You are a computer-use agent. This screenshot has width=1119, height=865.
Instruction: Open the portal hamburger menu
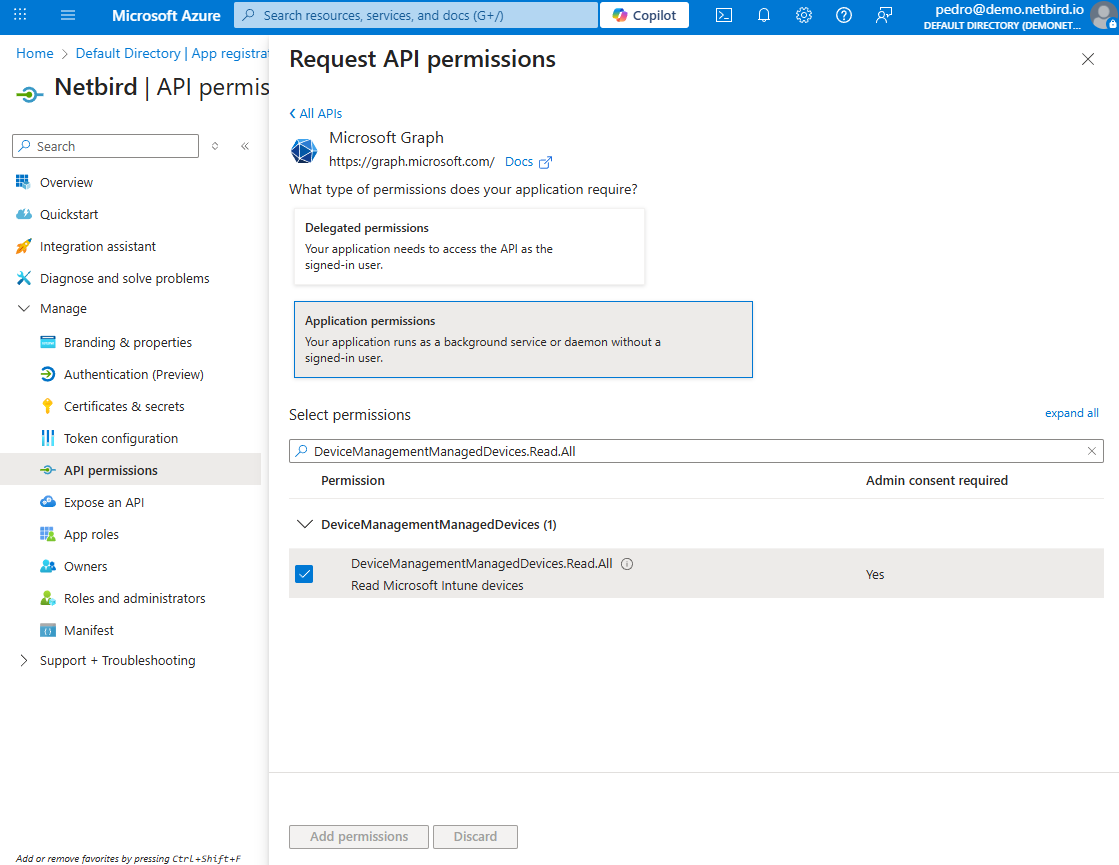pos(67,15)
